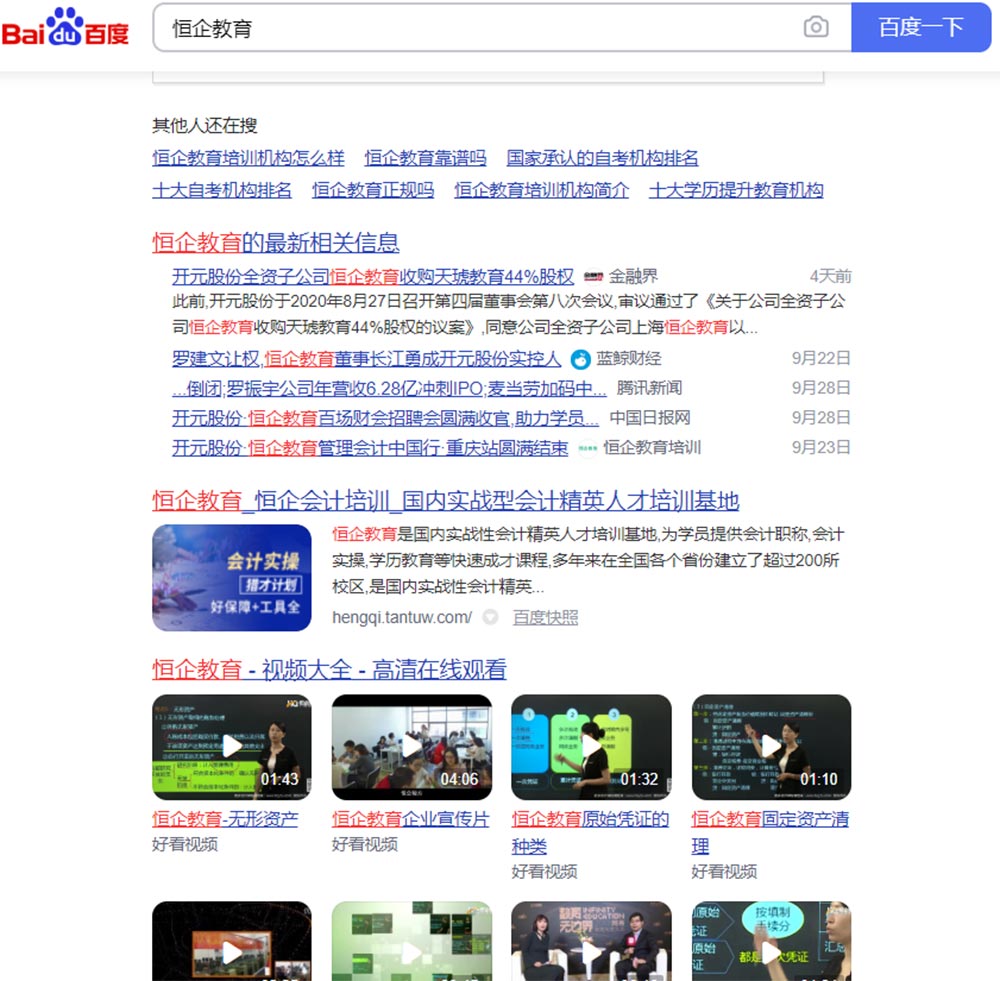Open related search 十大自考机构排名

tap(222, 190)
